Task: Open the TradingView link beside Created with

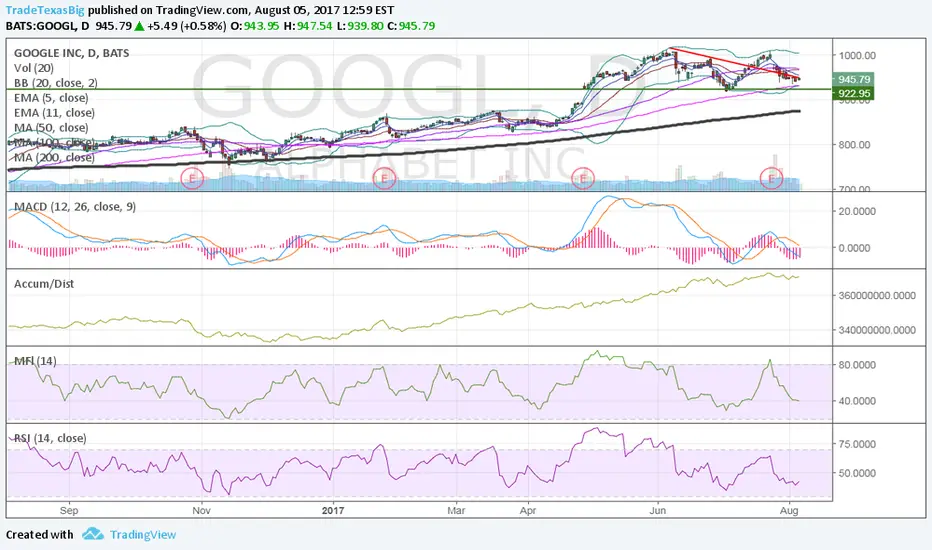Action: [x=143, y=535]
